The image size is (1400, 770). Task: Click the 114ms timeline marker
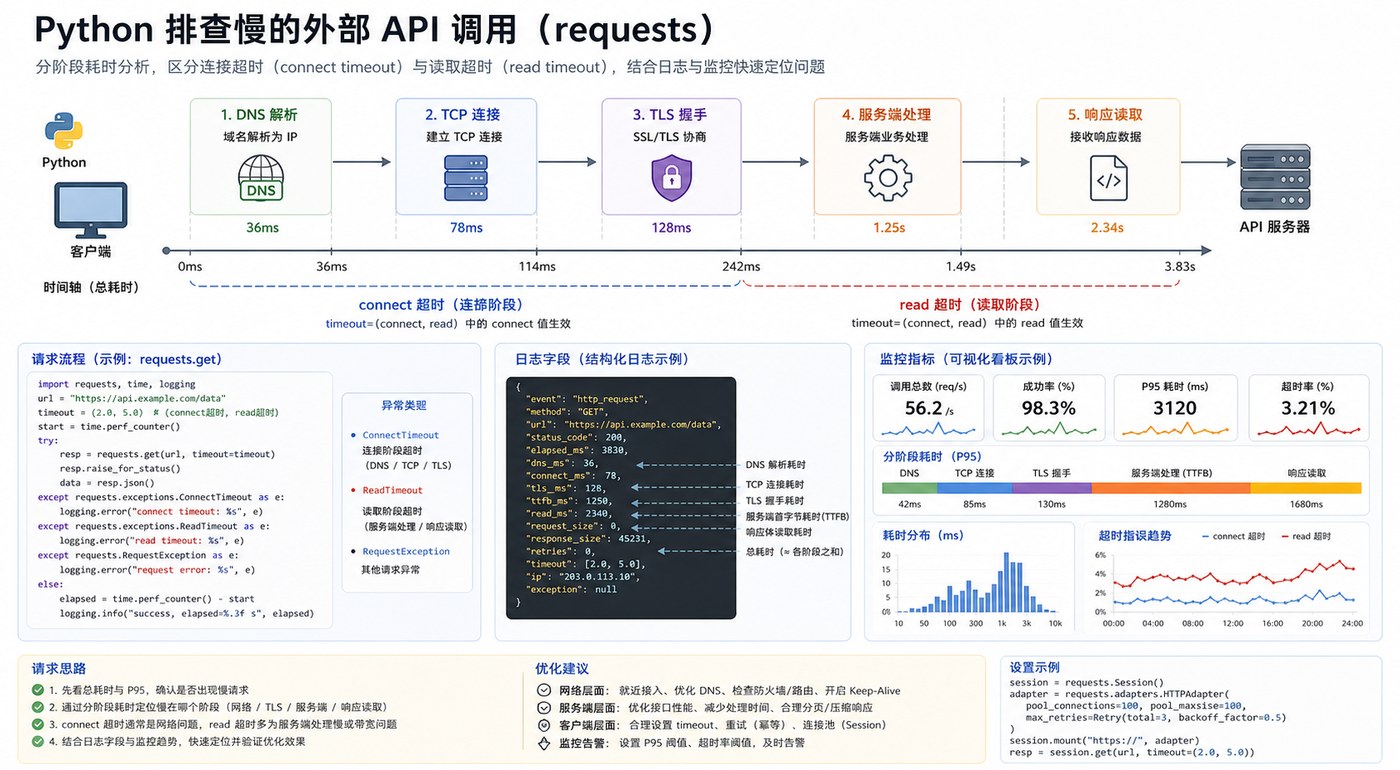[536, 266]
